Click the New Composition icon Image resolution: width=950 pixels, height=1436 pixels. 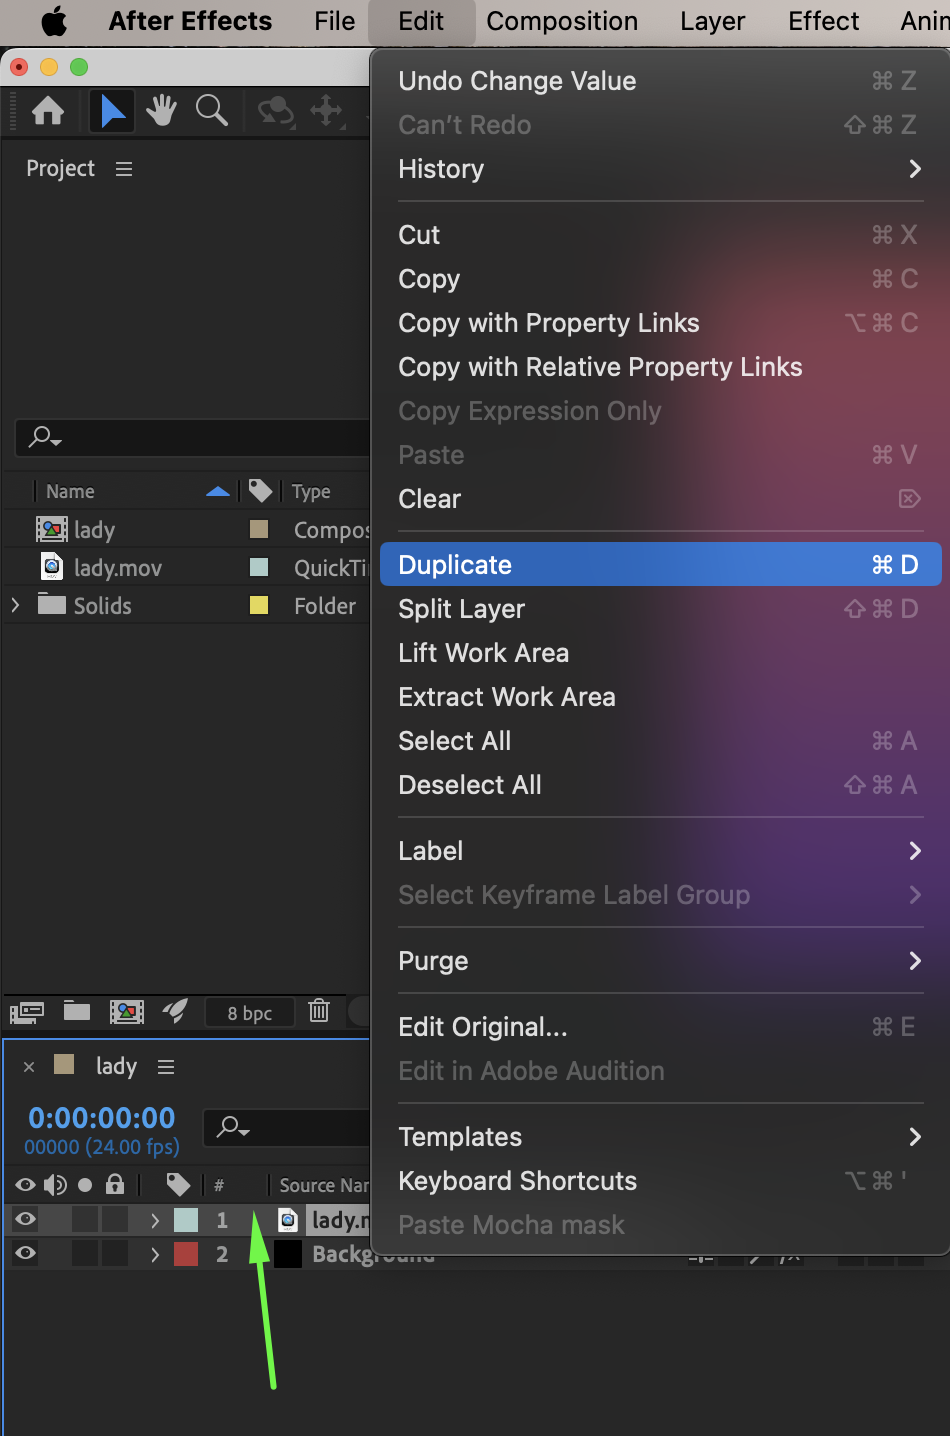pos(127,1012)
